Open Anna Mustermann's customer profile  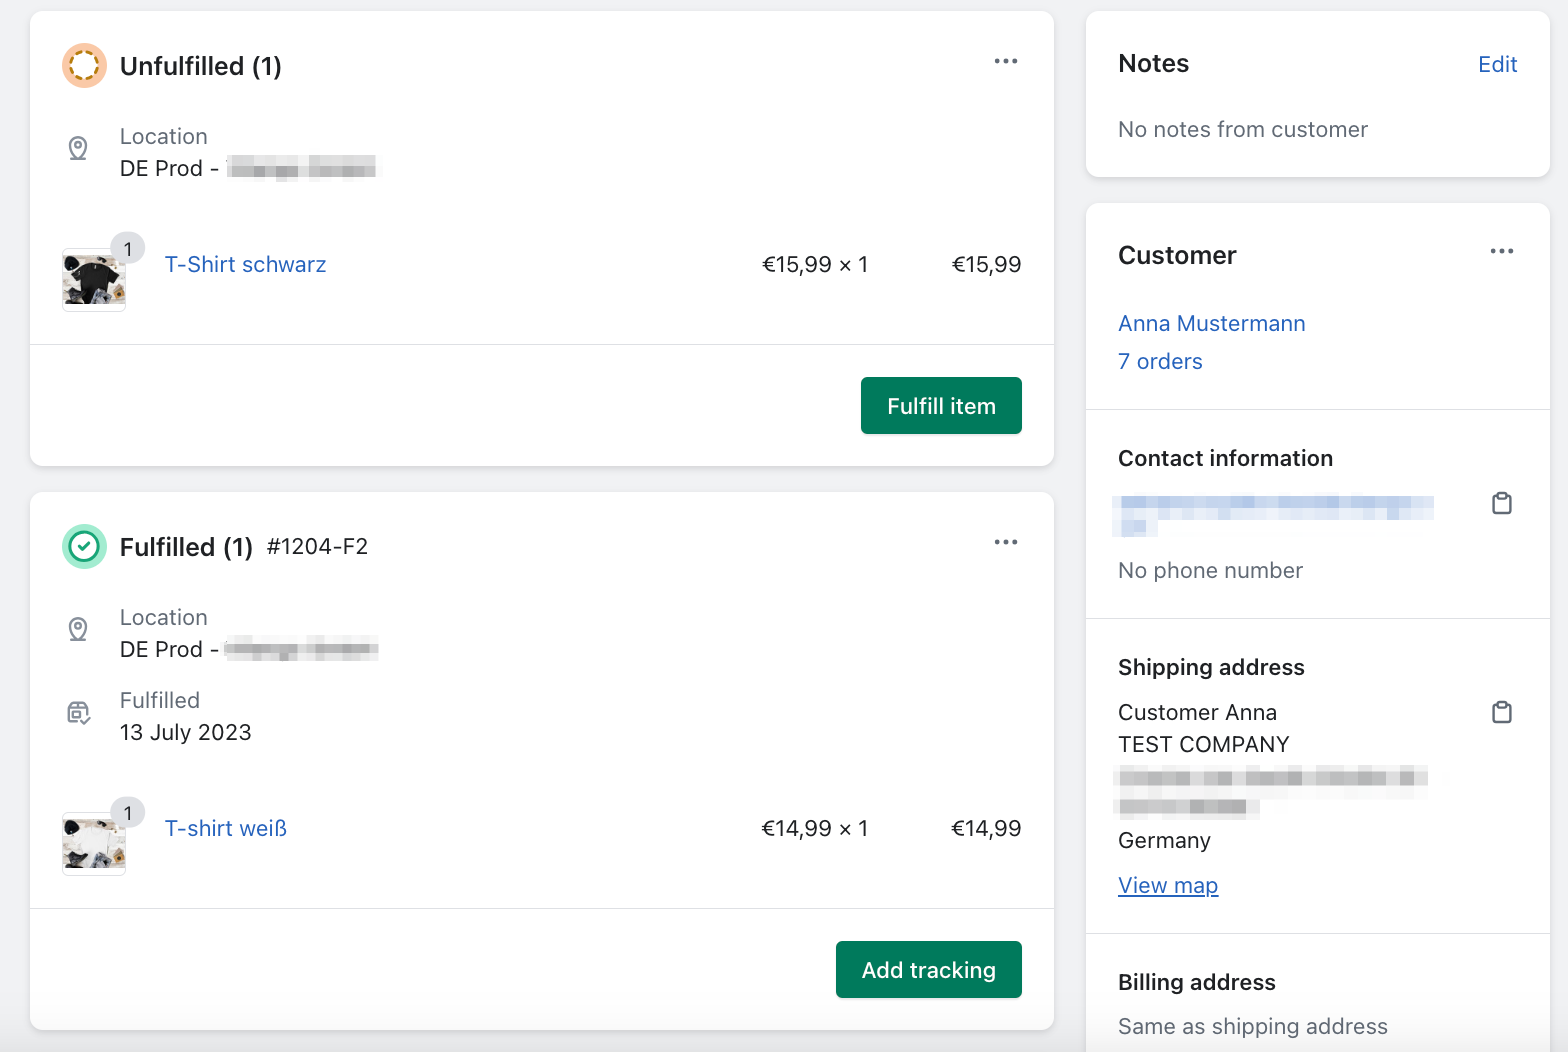[x=1211, y=324]
